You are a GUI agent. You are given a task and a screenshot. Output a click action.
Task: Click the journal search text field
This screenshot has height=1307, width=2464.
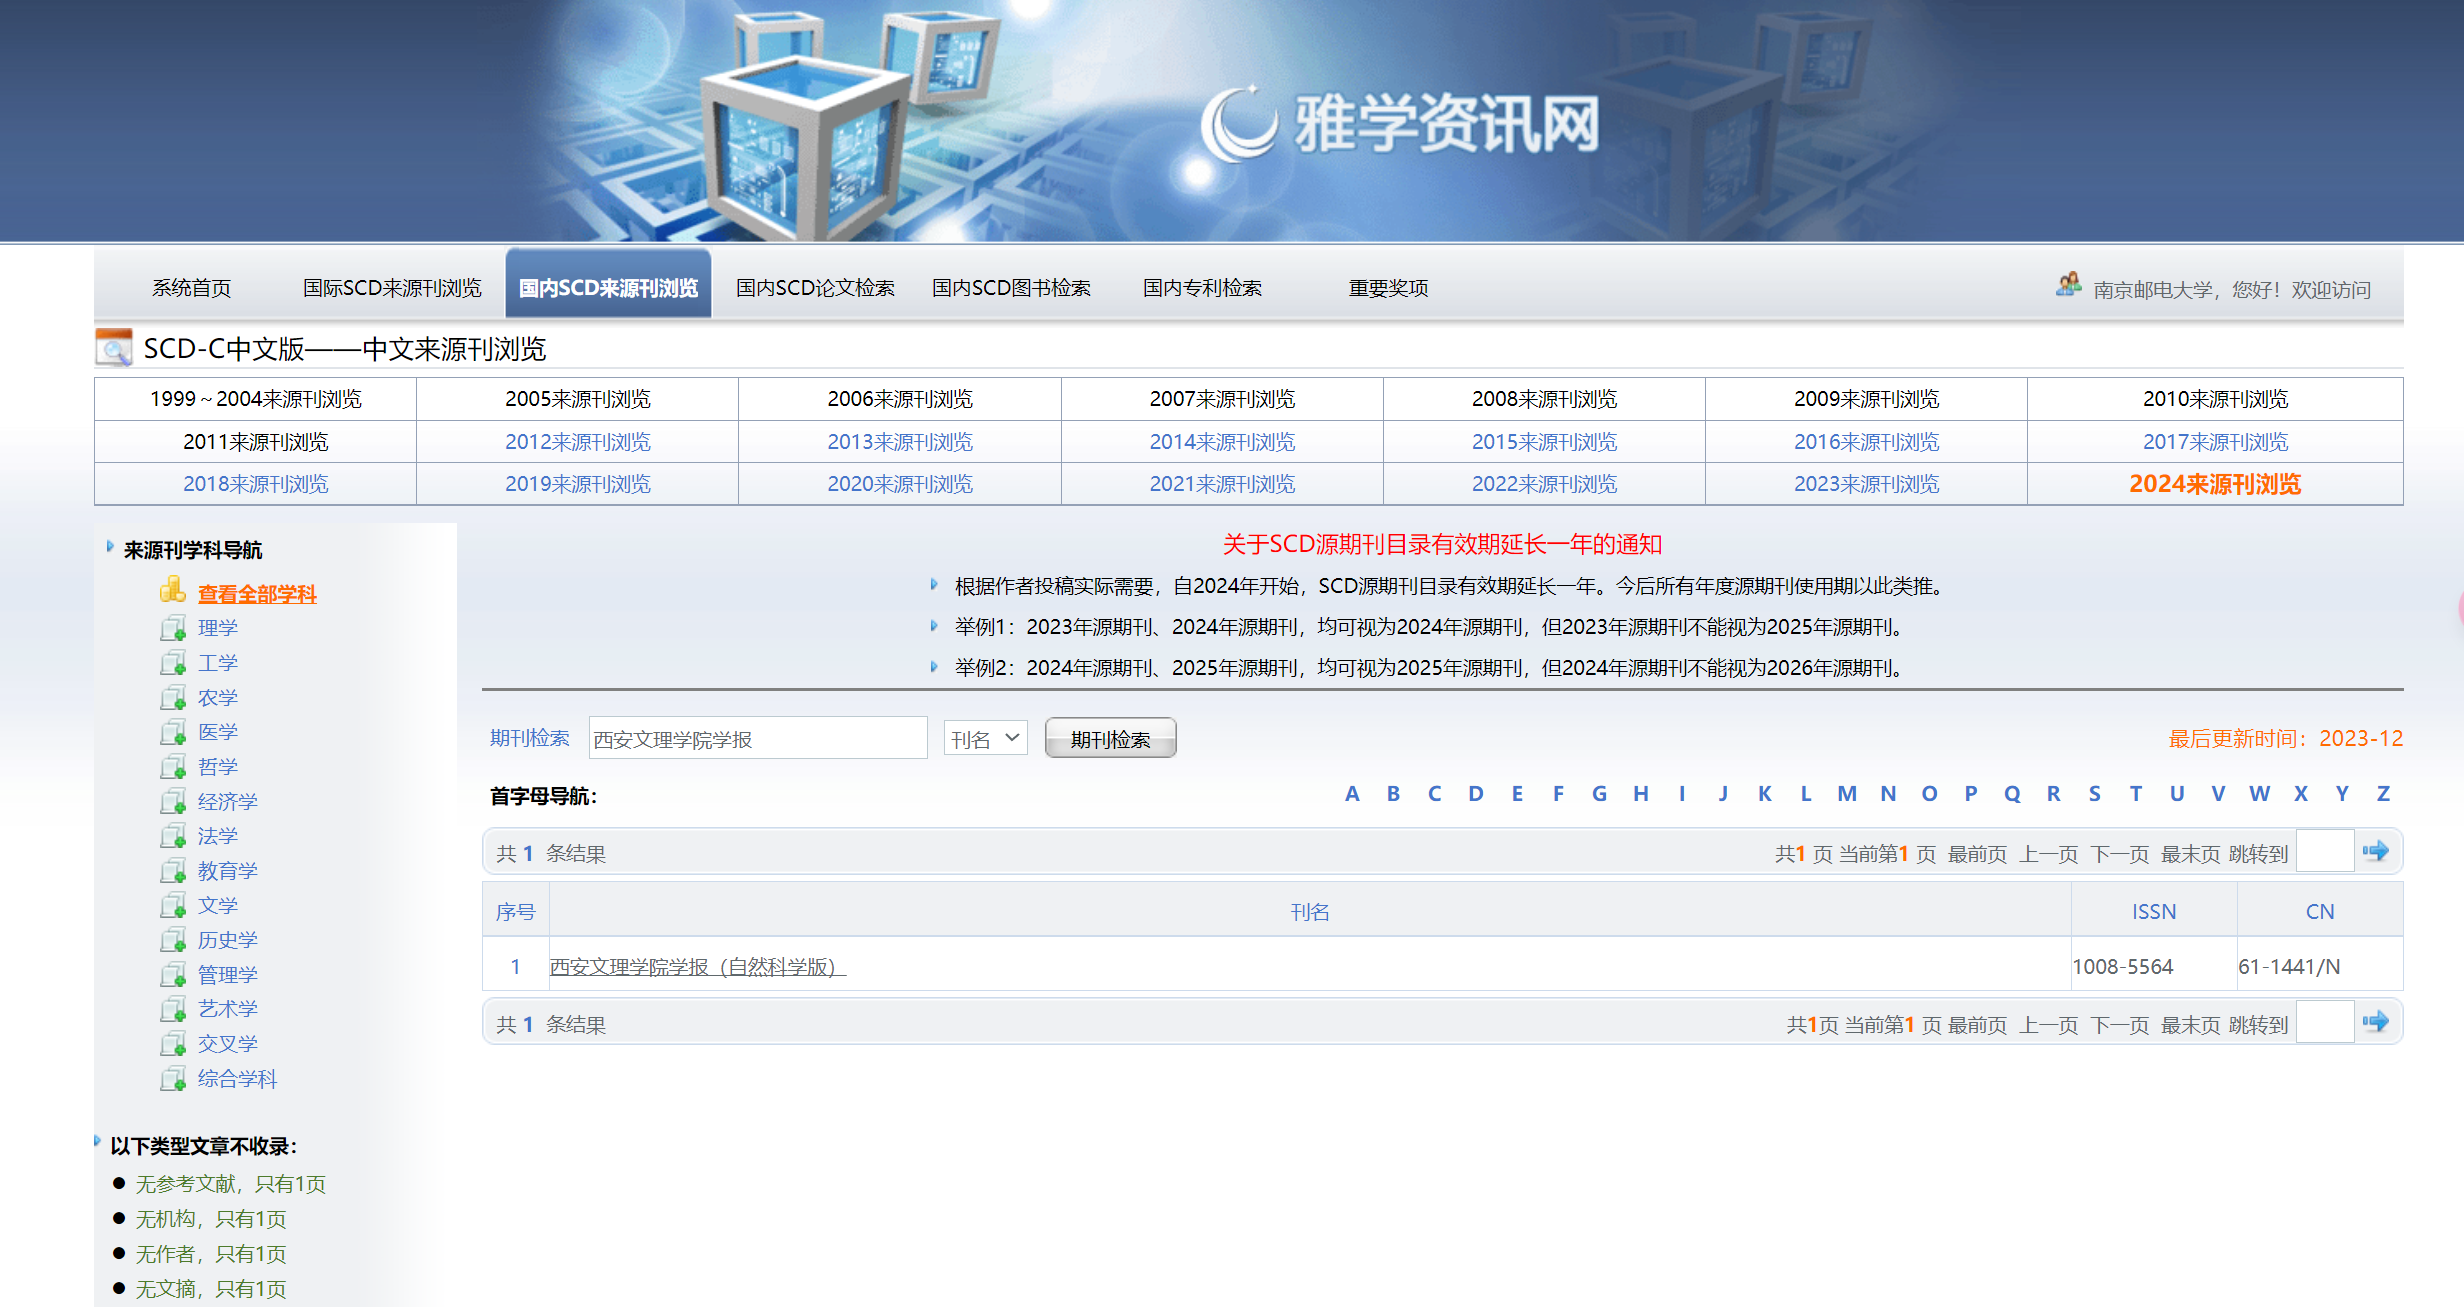coord(757,738)
